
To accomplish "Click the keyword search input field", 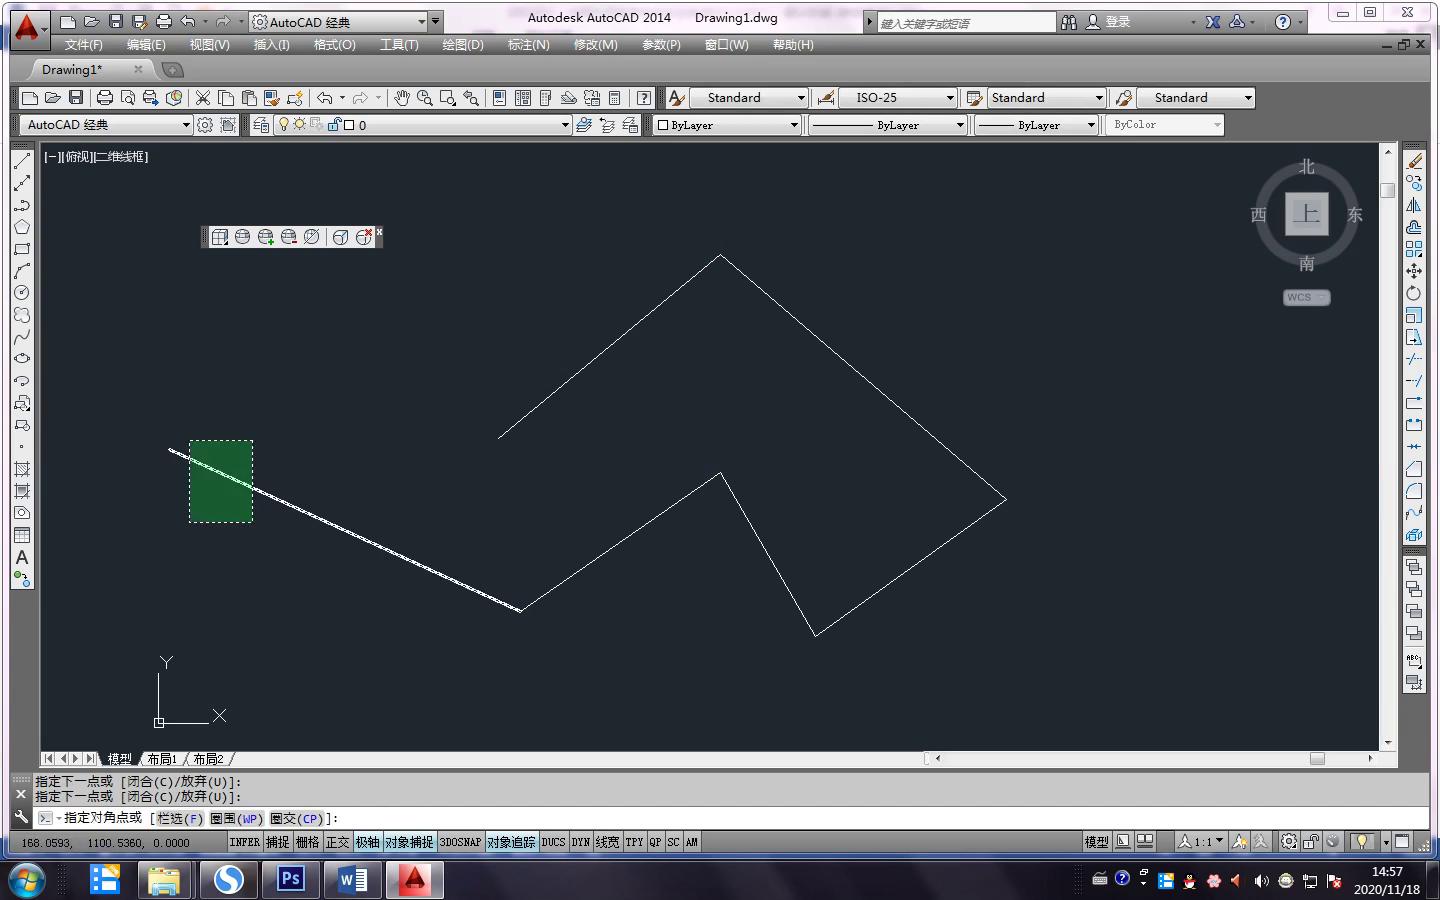I will [x=965, y=23].
